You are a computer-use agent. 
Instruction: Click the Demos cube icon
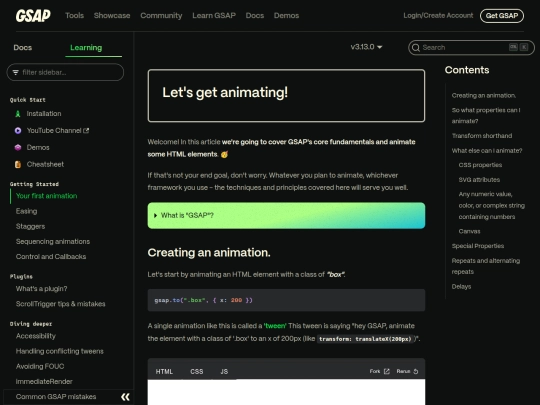click(18, 147)
